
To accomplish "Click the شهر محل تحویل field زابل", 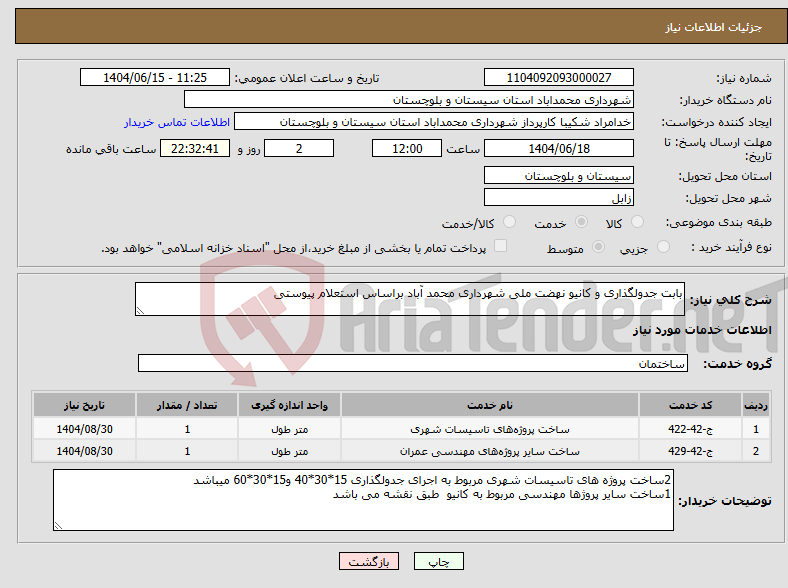I will (559, 197).
